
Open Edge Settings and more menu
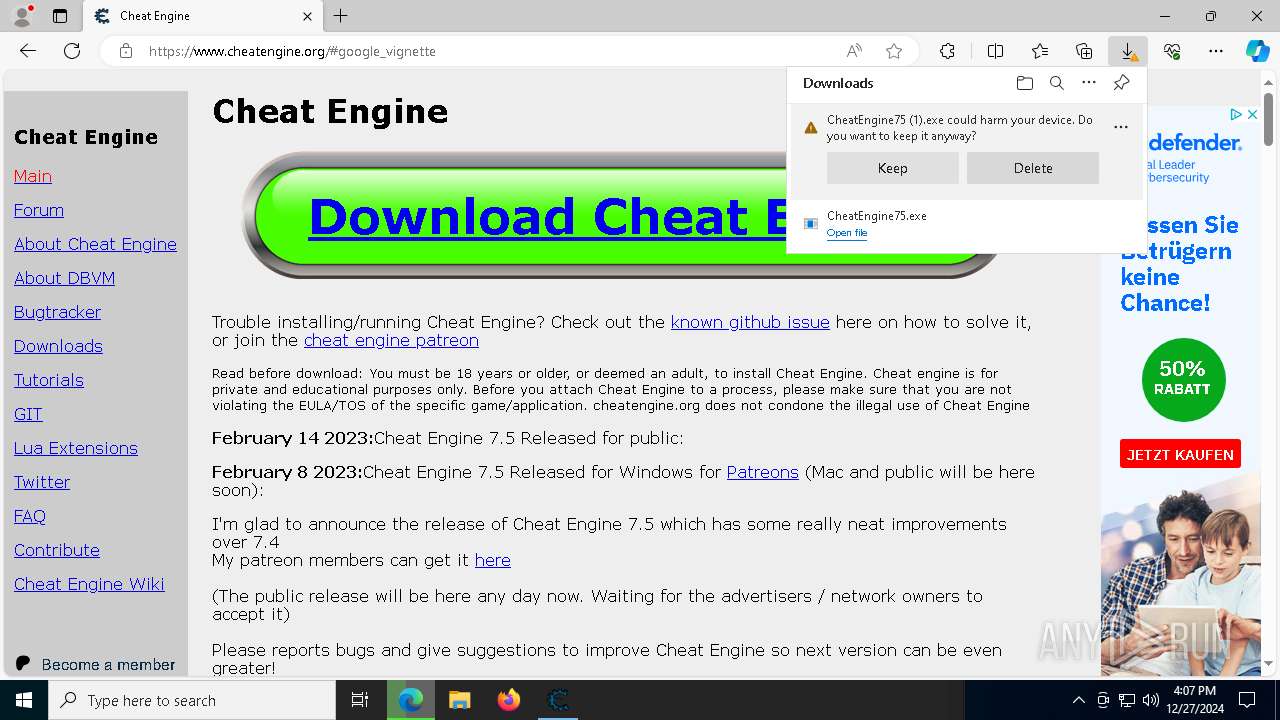click(x=1216, y=51)
